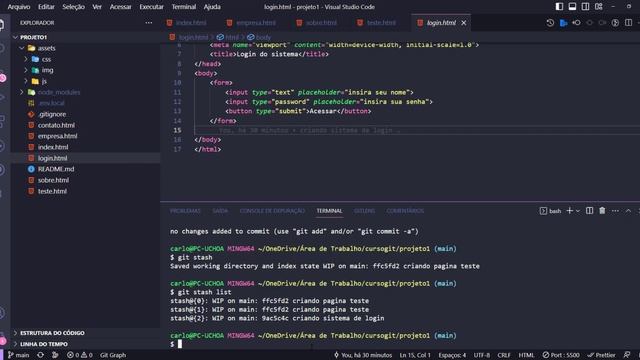Open the Acessar menu
The width and height of the screenshot is (640, 360).
[x=120, y=7]
